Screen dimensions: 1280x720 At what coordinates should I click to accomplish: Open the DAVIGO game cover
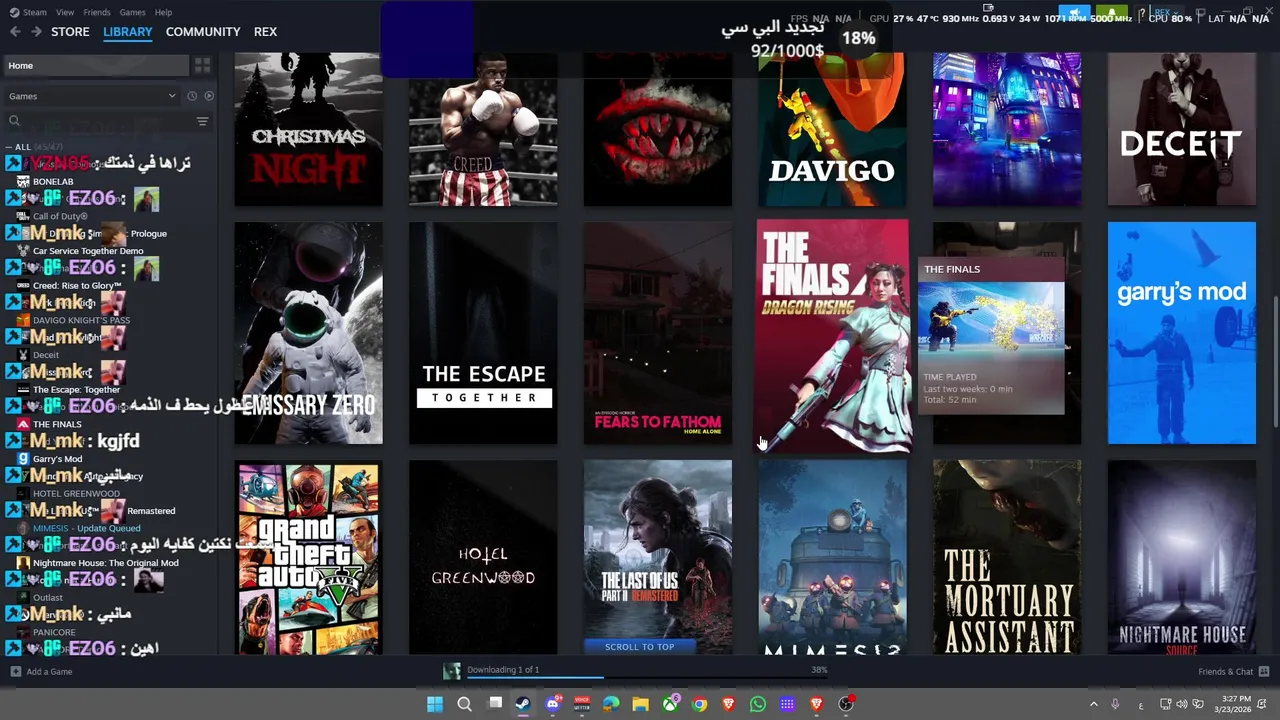coord(832,130)
